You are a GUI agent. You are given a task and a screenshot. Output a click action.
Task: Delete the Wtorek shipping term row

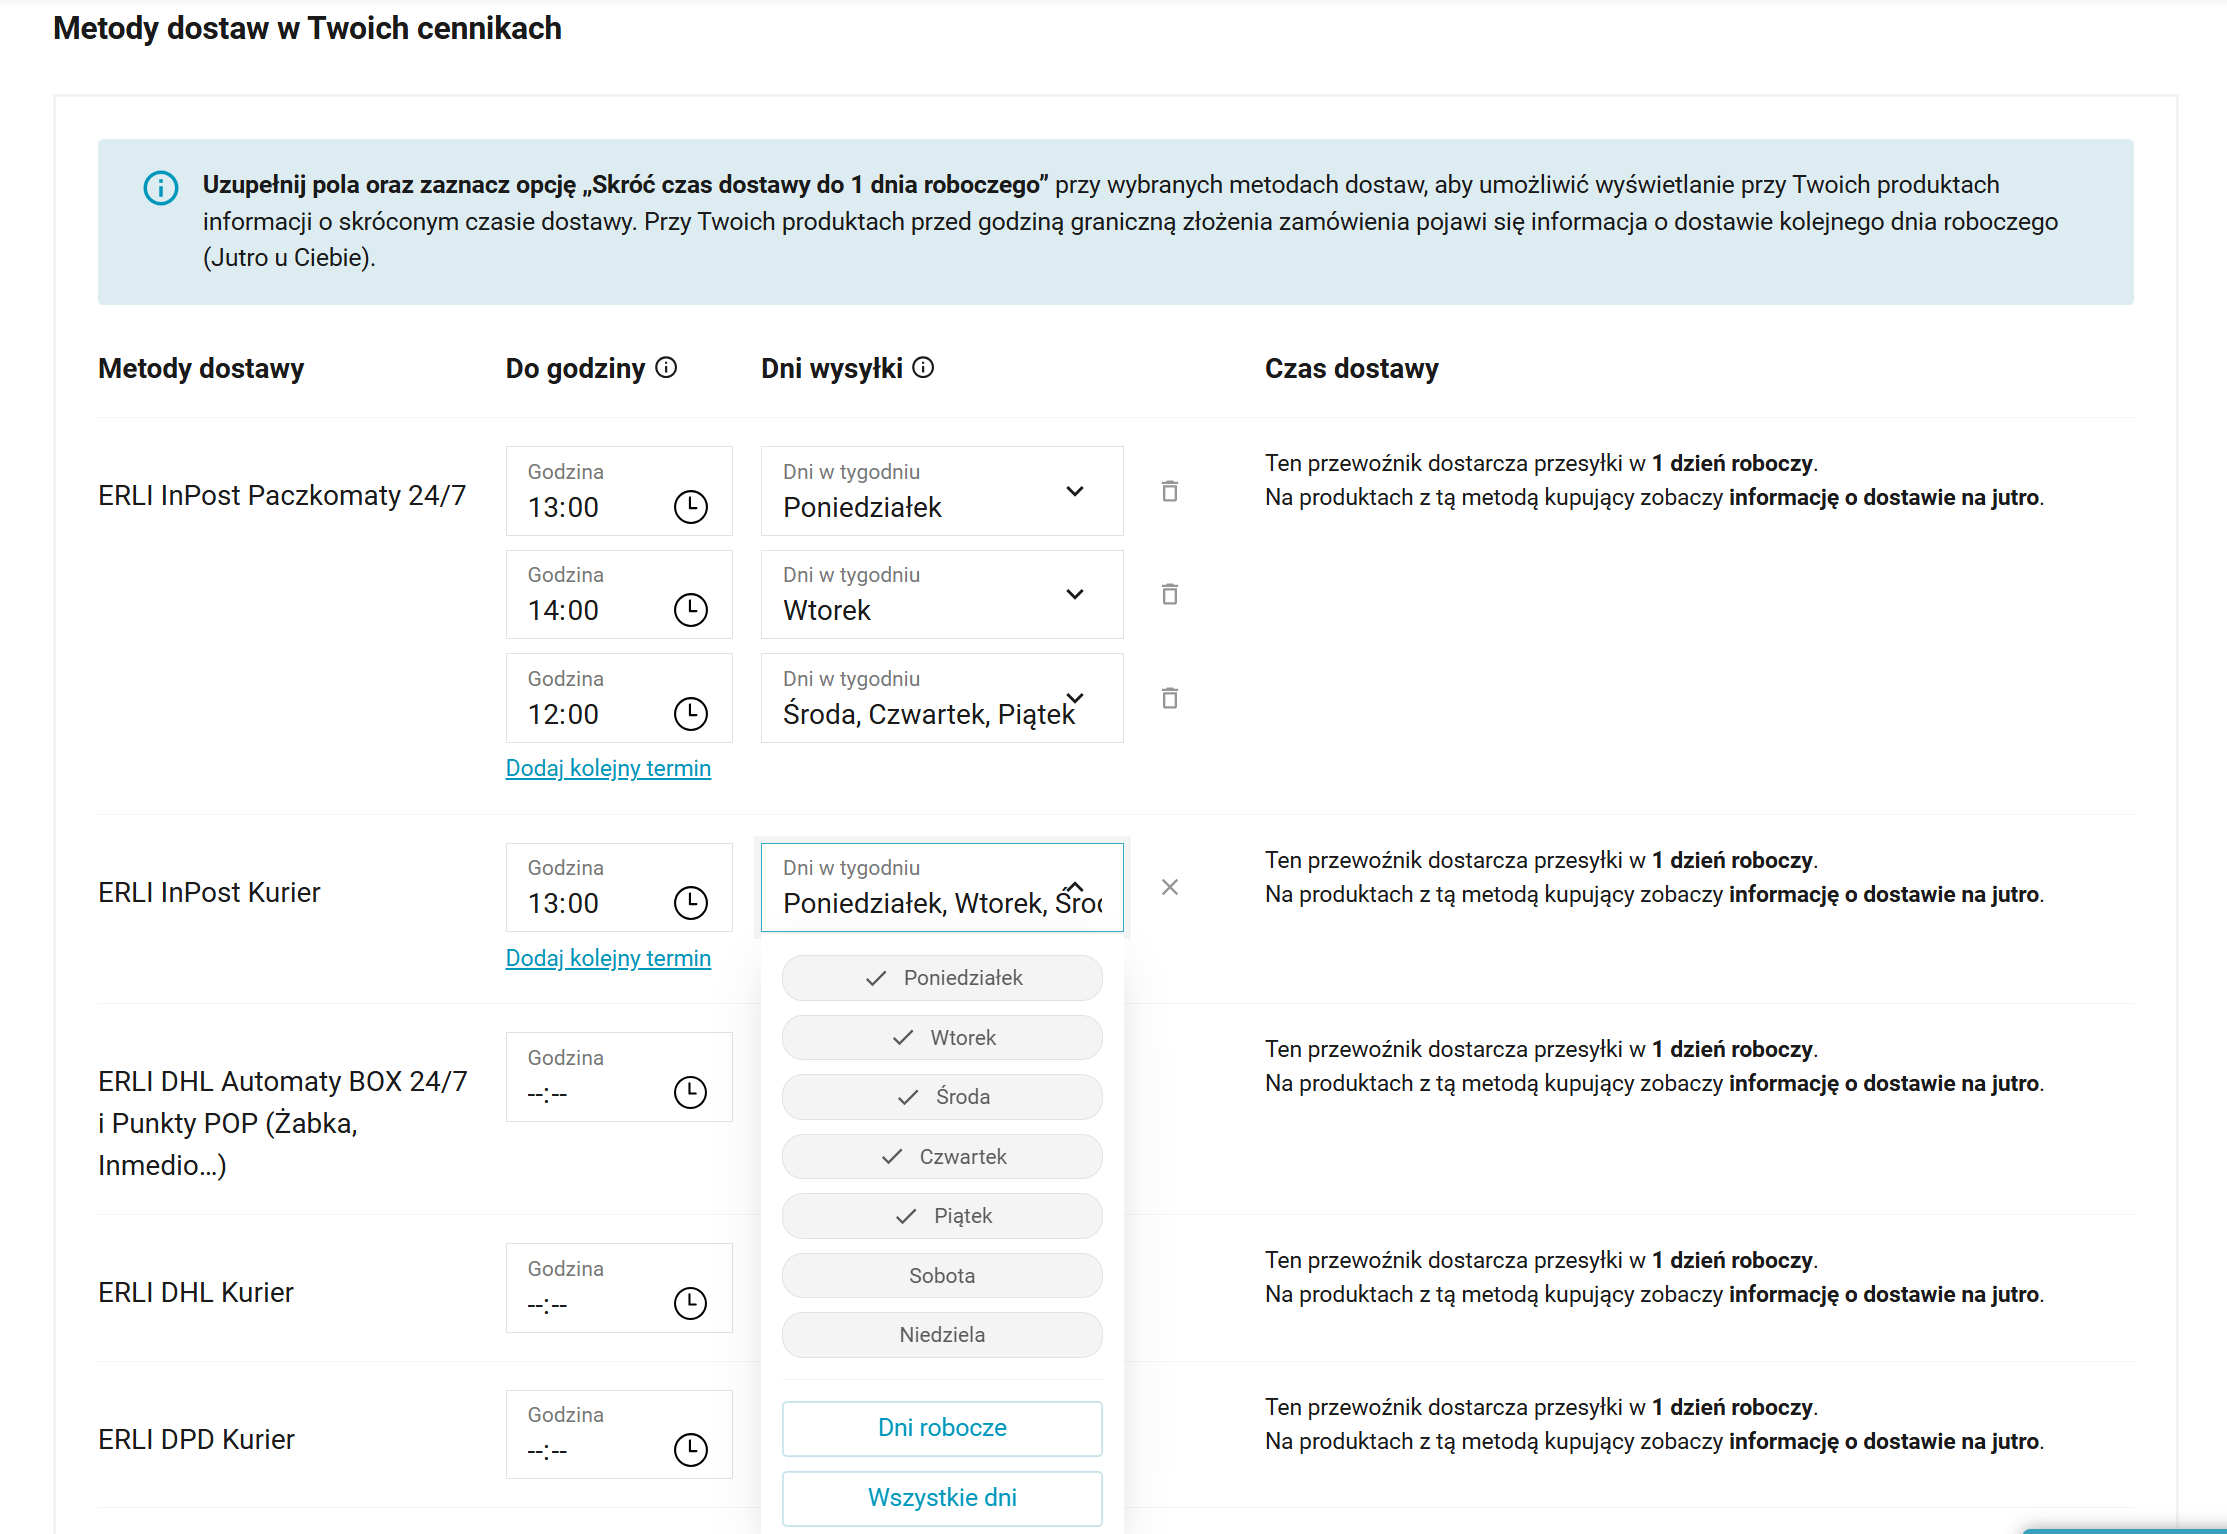[x=1169, y=594]
